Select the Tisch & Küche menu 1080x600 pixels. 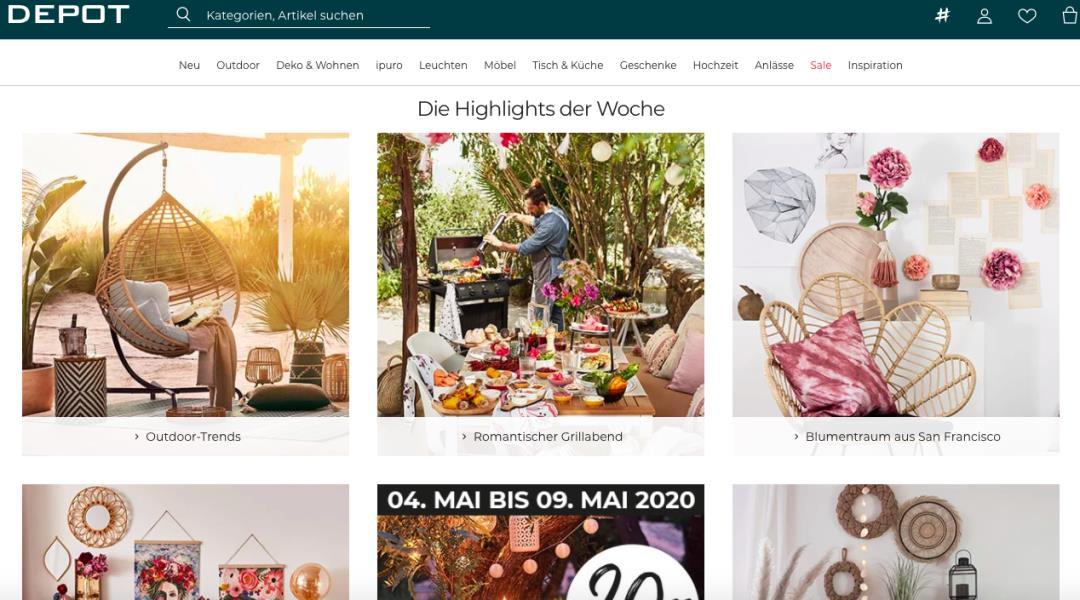click(568, 65)
